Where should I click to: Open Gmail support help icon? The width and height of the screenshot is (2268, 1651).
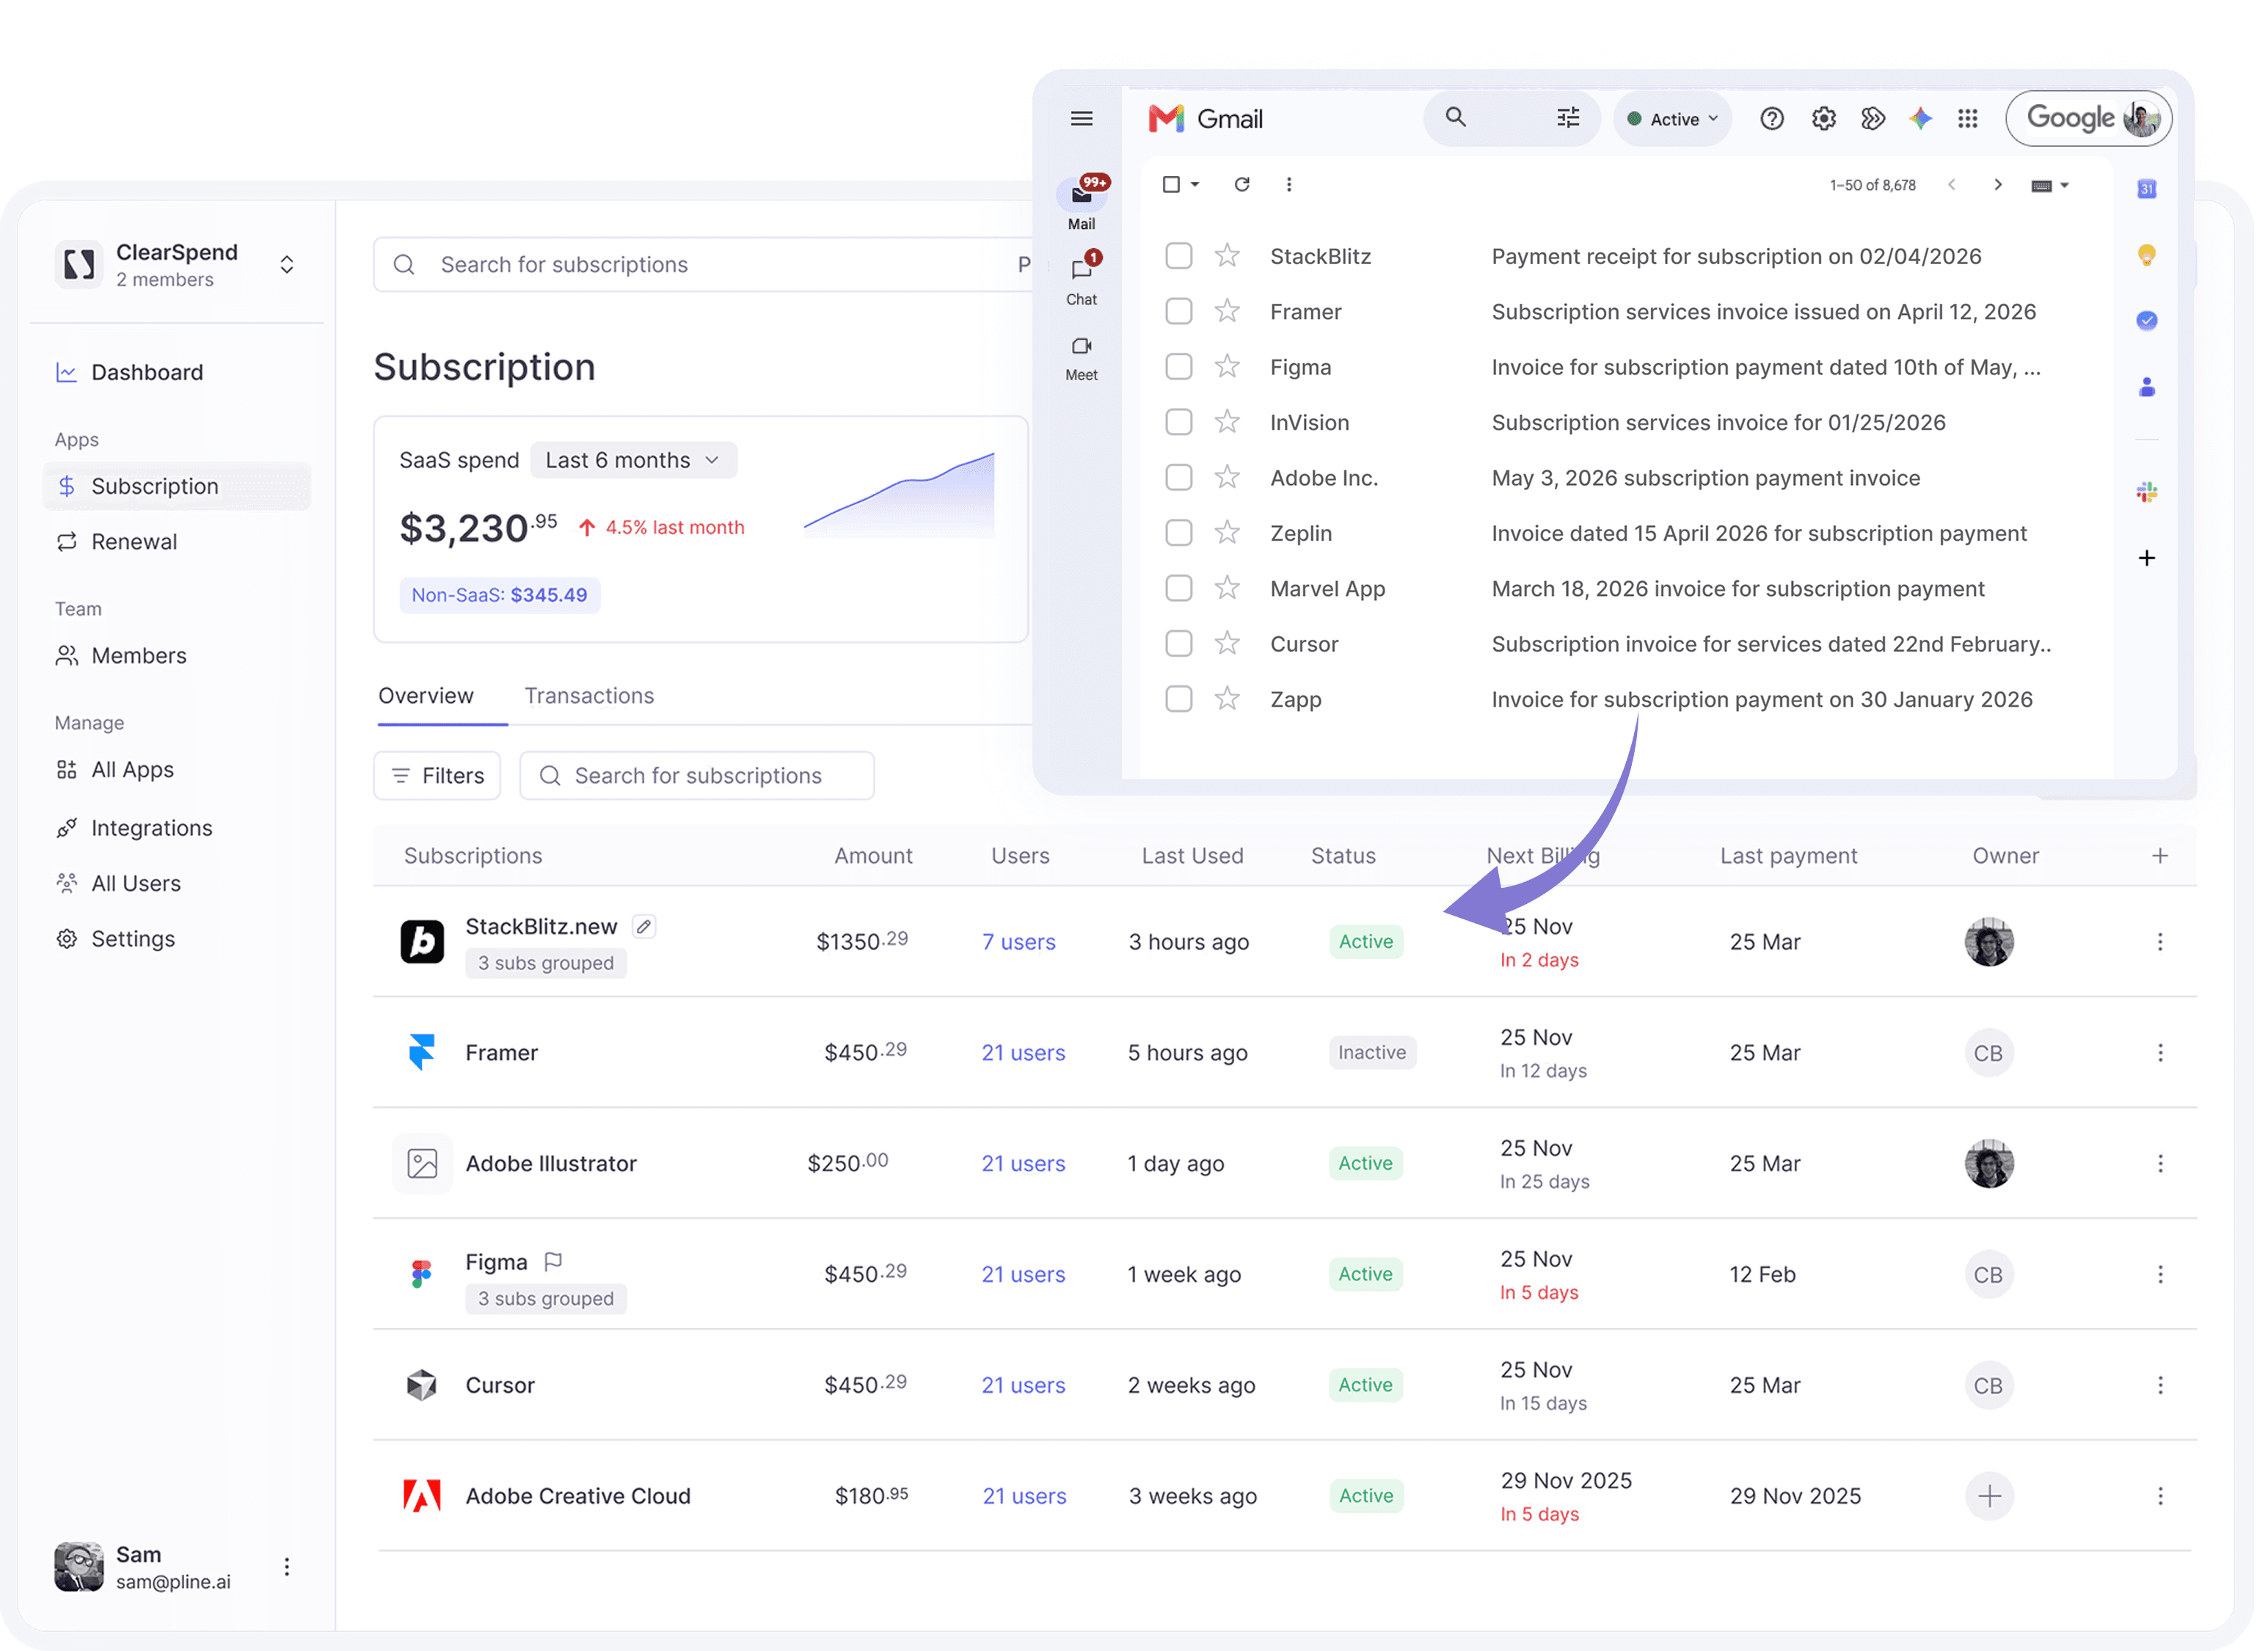pyautogui.click(x=1771, y=119)
